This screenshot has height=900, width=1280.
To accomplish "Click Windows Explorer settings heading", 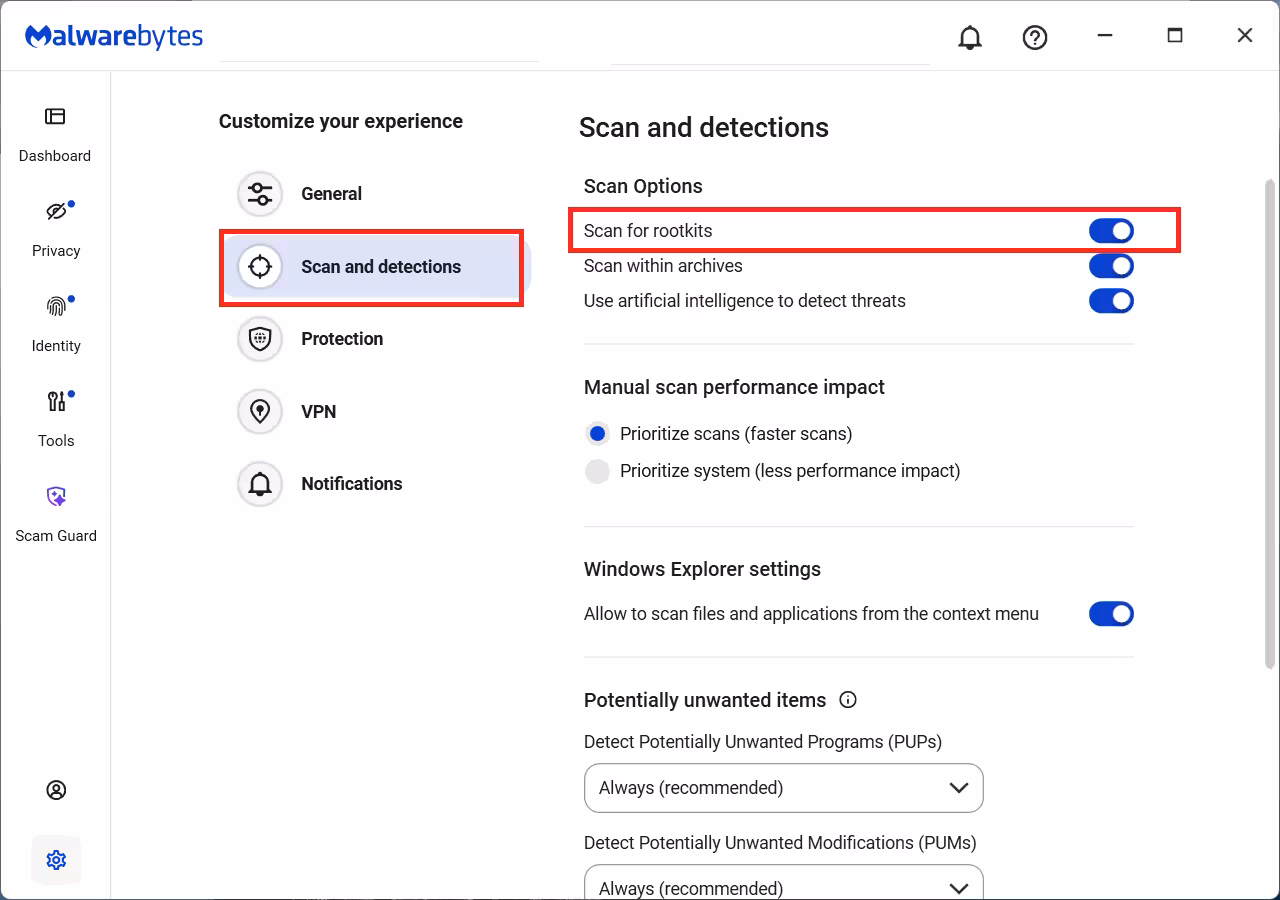I will point(702,569).
